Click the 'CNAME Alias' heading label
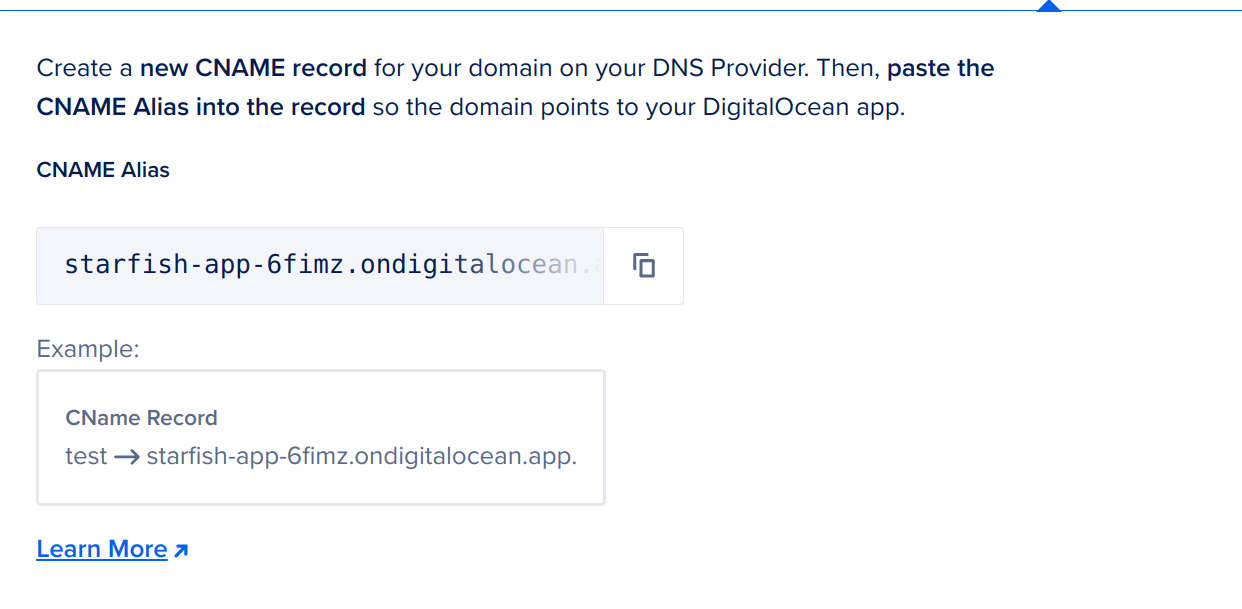1242x609 pixels. point(103,170)
